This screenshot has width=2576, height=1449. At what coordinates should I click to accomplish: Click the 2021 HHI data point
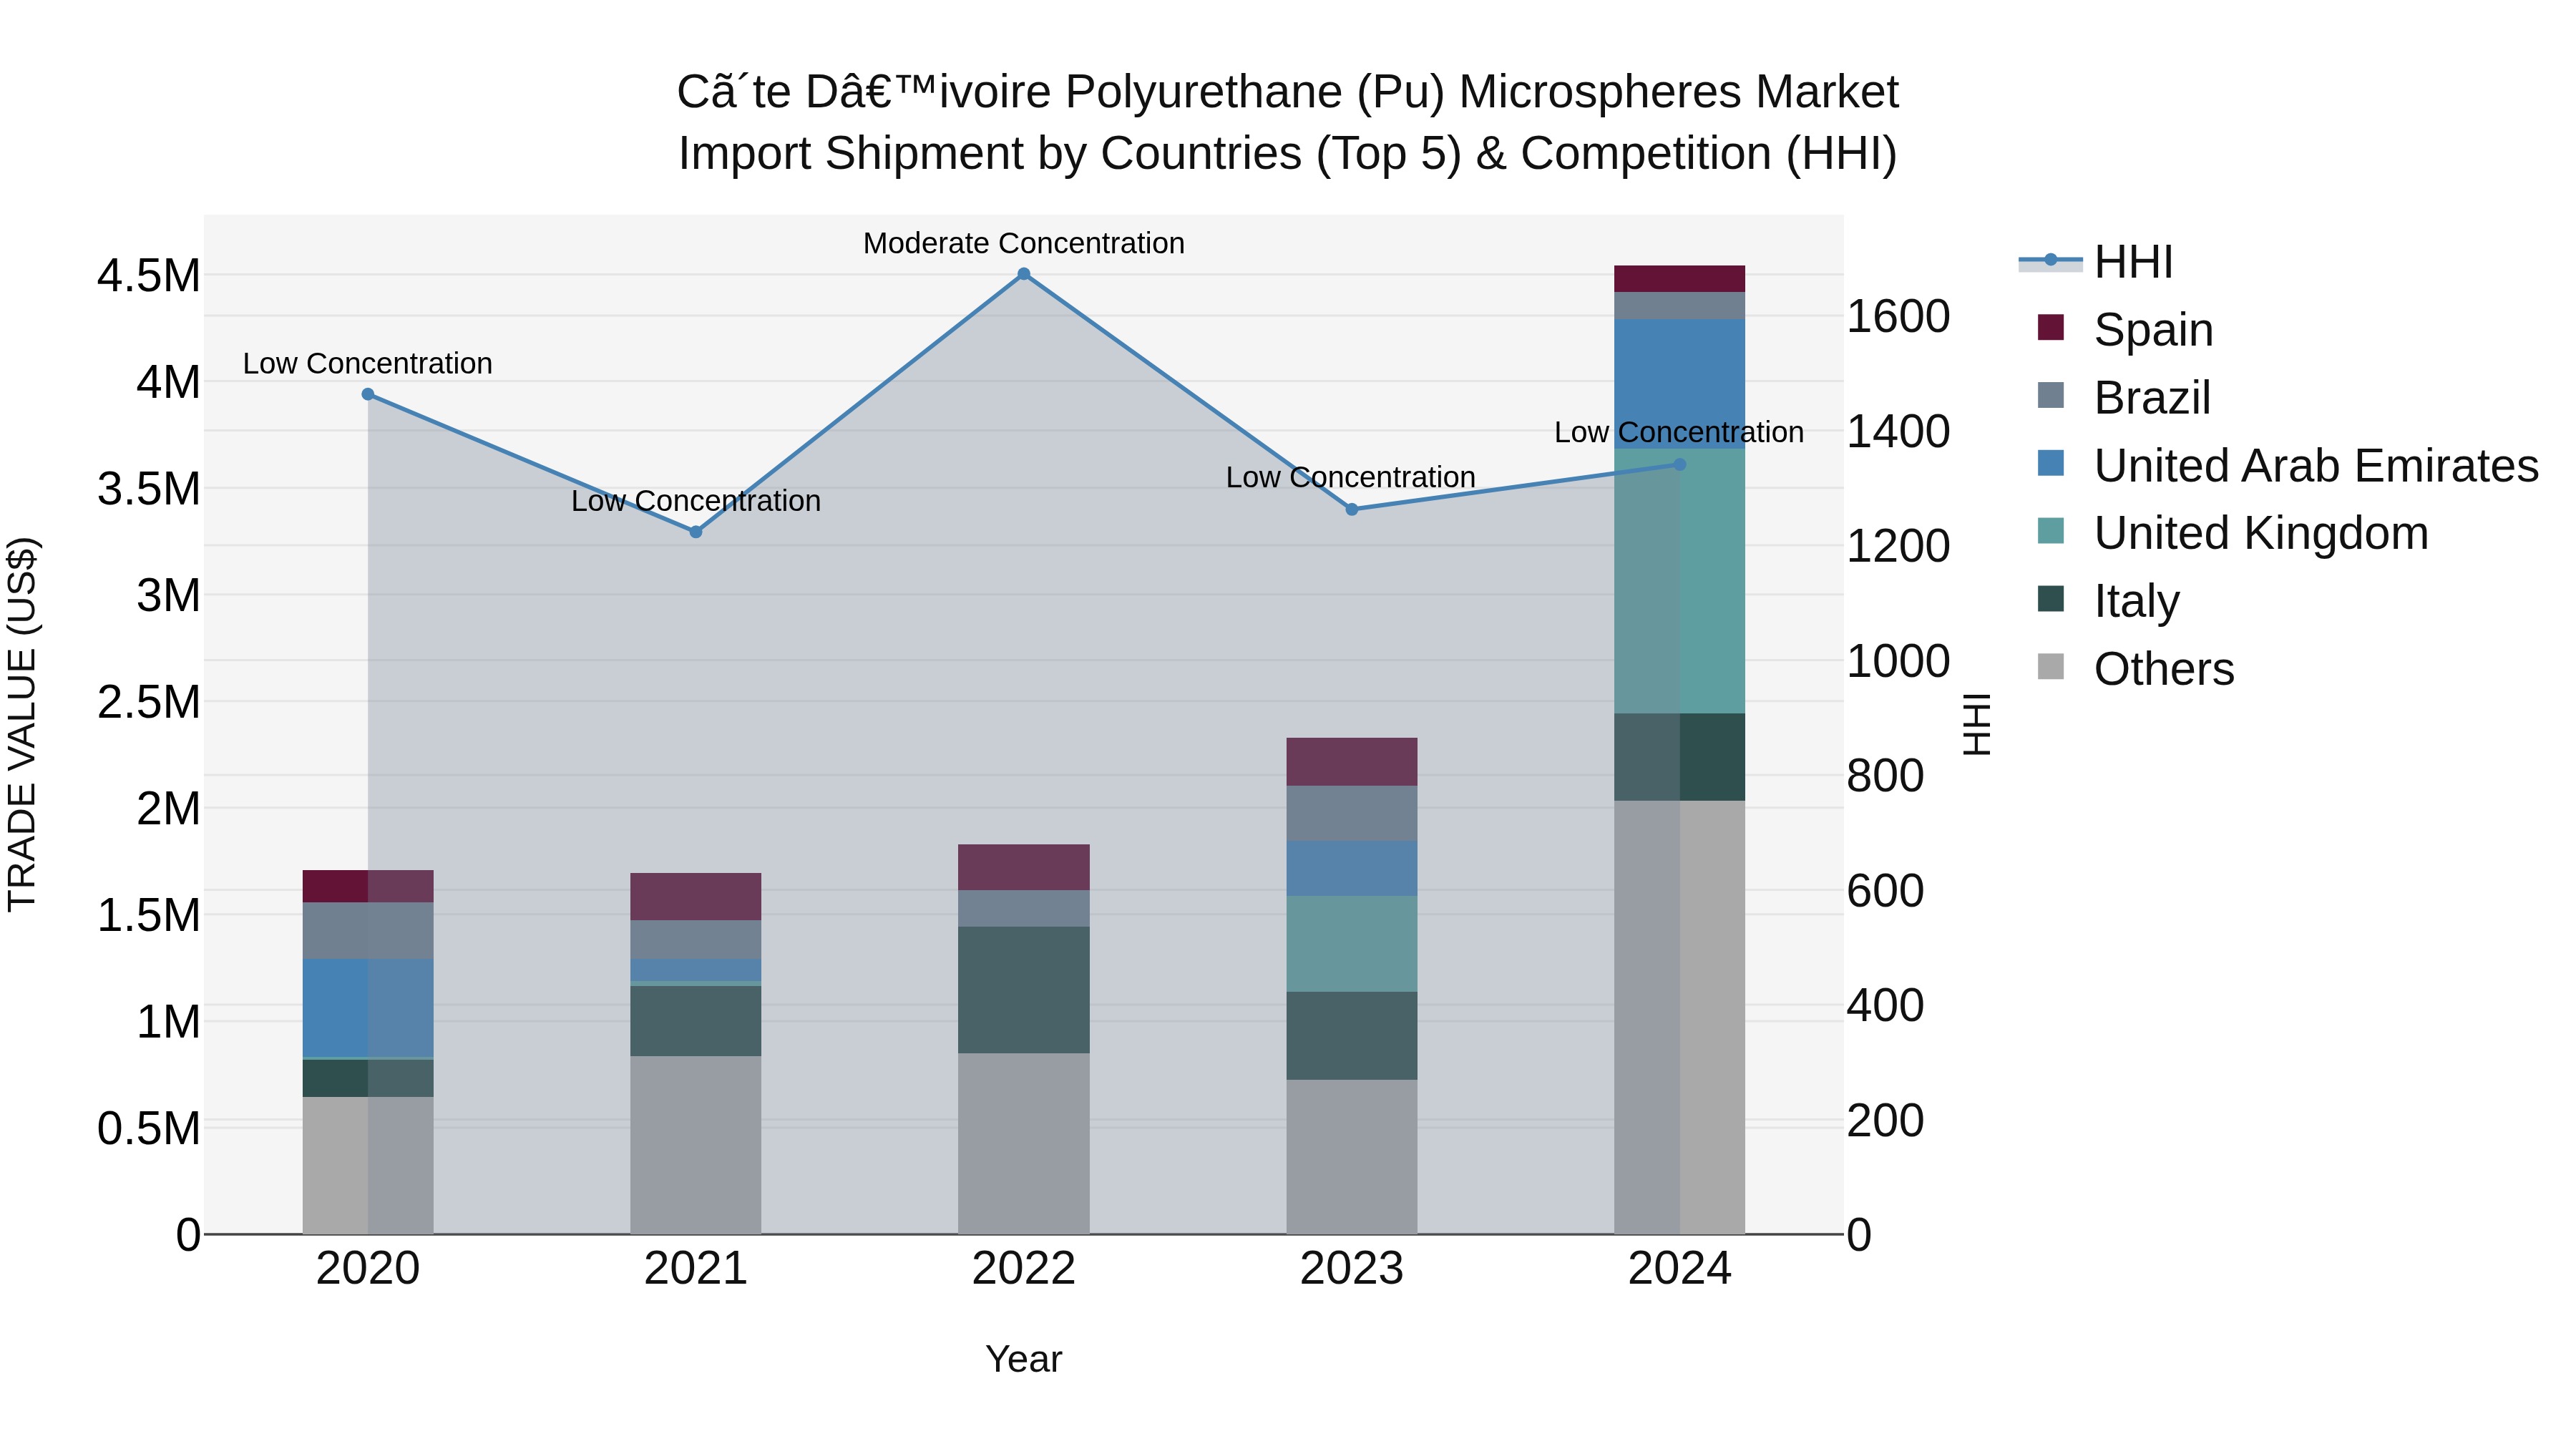point(696,532)
